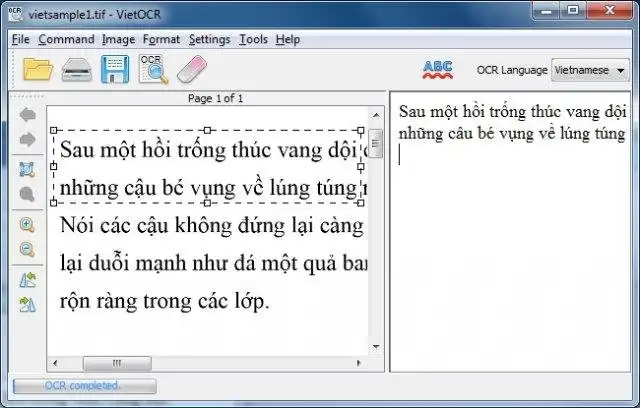Viewport: 640px width, 408px height.
Task: Rotate image clockwise
Action: (27, 304)
